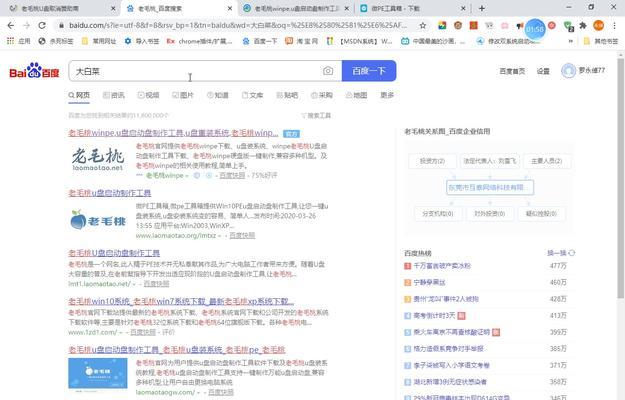Open the 老毛桃u盘启动盘制作工具_老毛桃u盘装系统 link
Screen dimensions: 625x400
coord(177,350)
